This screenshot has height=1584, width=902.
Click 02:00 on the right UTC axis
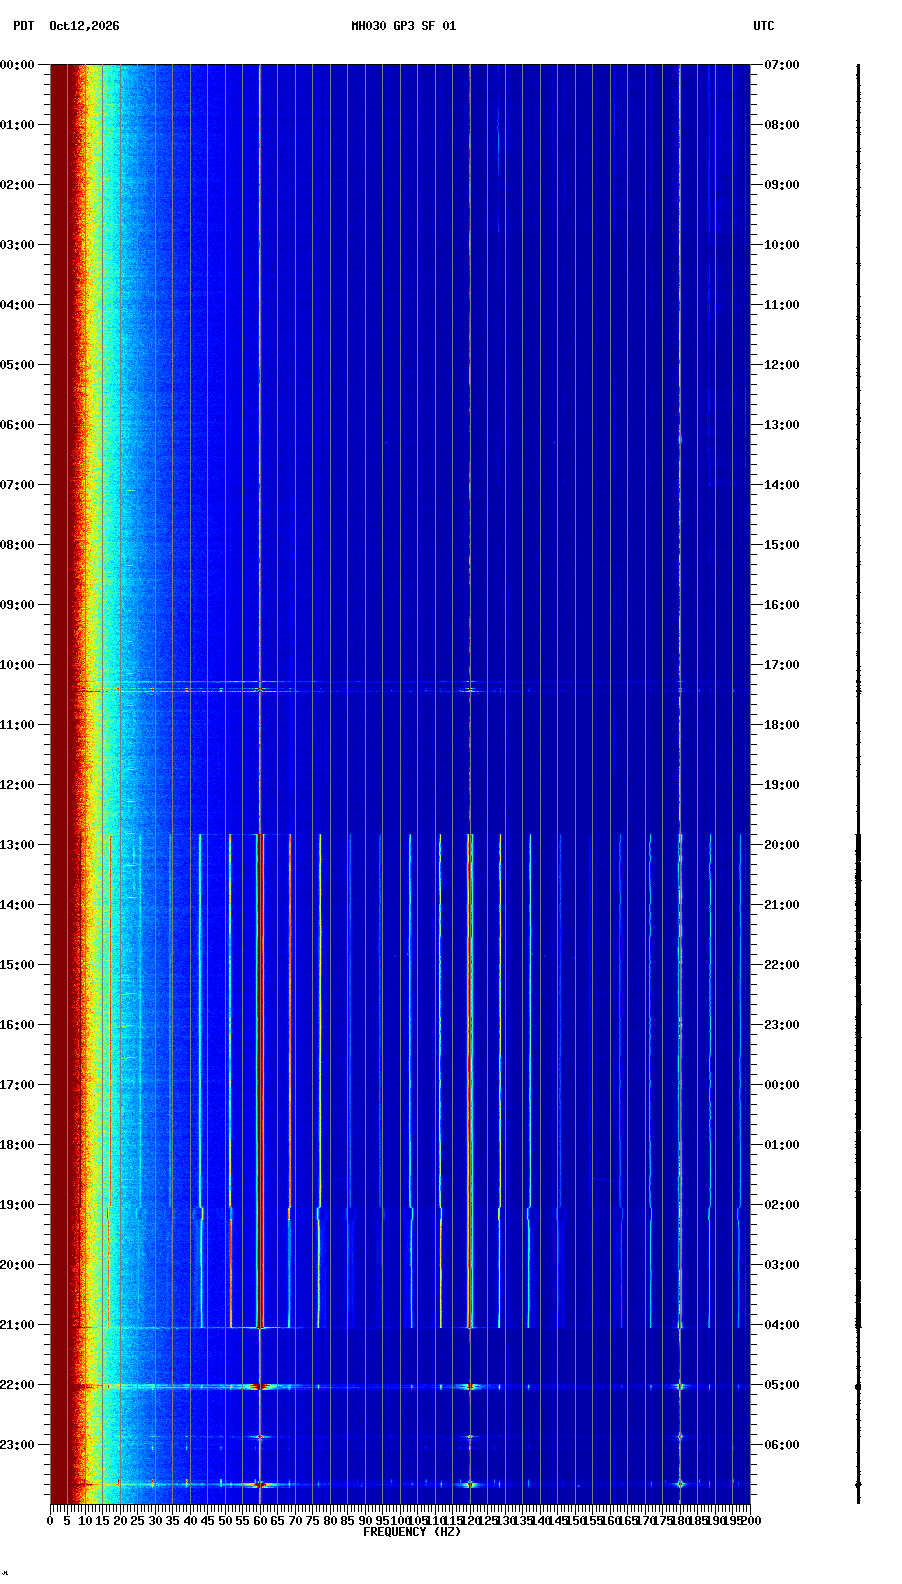pyautogui.click(x=781, y=1205)
